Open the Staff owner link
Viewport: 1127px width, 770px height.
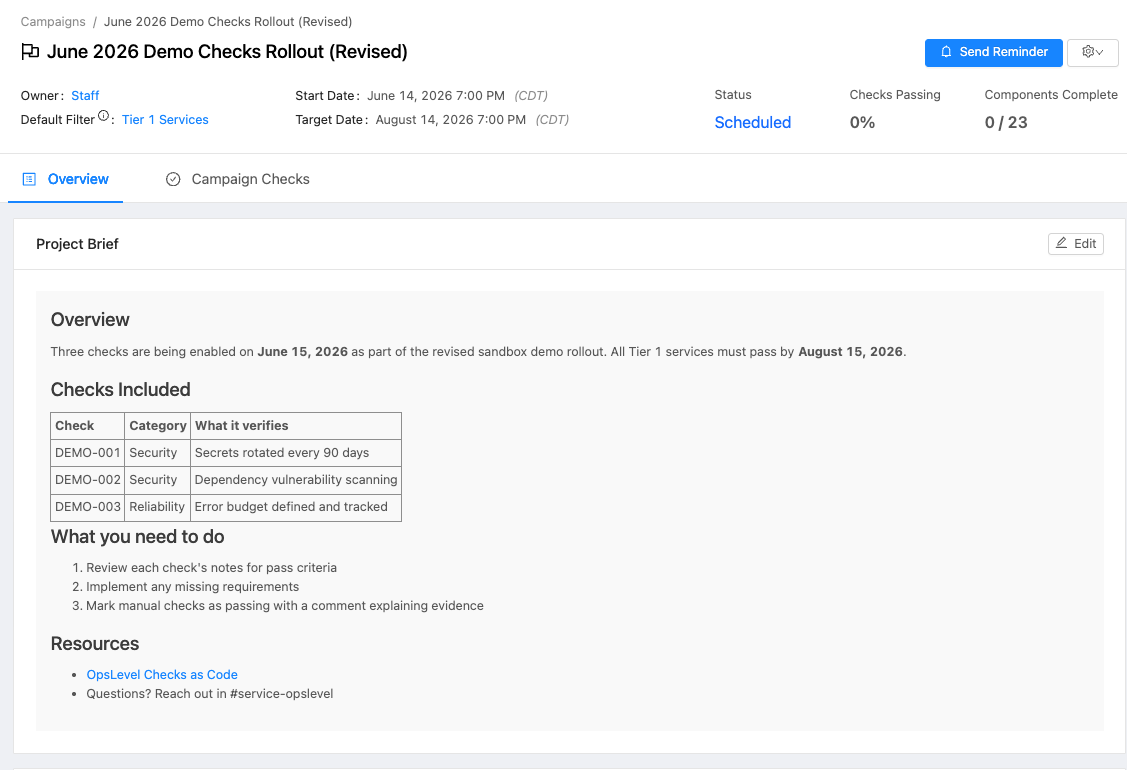(x=85, y=96)
